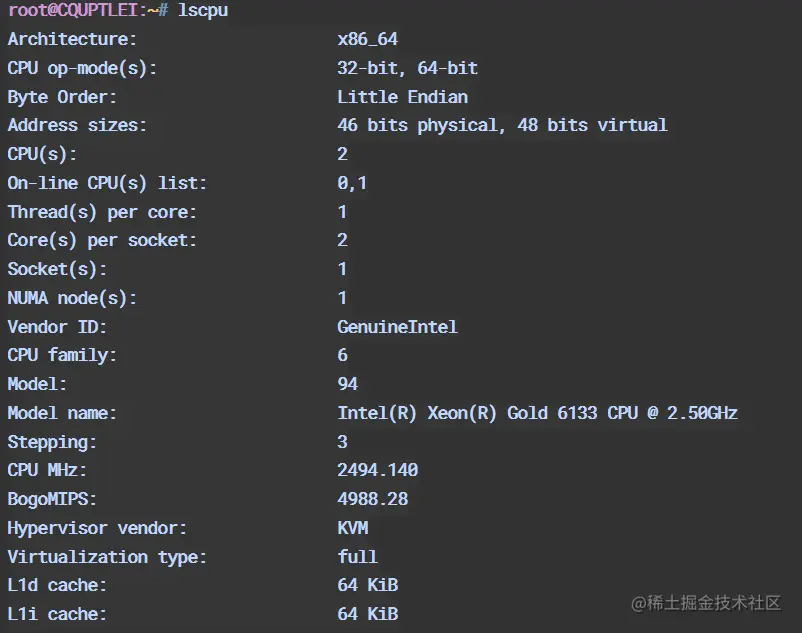Click the Virtualization type value full
This screenshot has height=633, width=802.
click(x=357, y=556)
